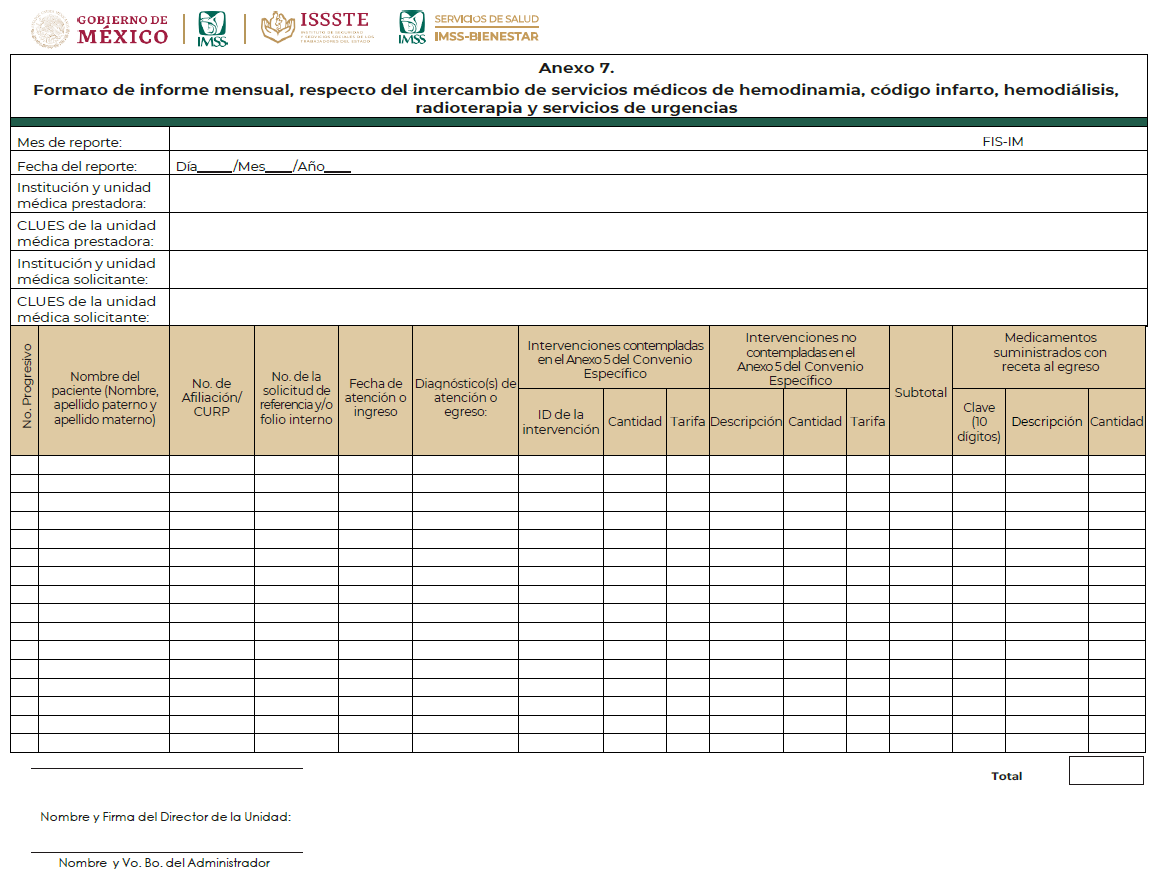The image size is (1154, 877).
Task: Click the IMSS-Bienestar Servicios de Salud logo
Action: [x=468, y=28]
